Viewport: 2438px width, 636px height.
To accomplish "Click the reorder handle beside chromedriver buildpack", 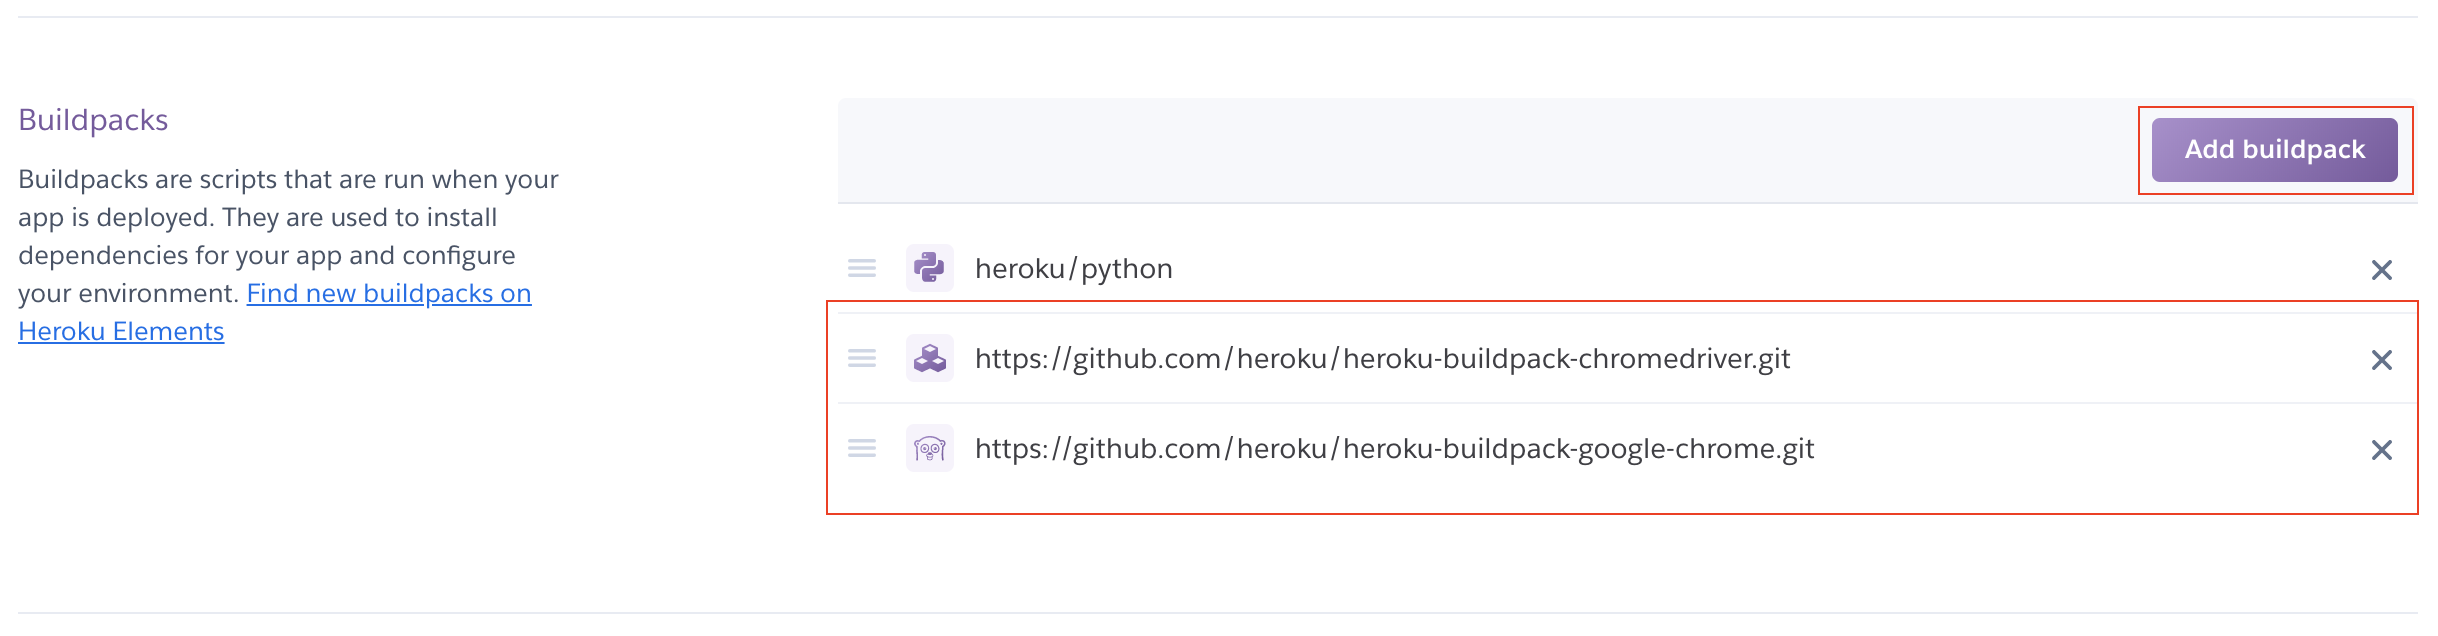I will [862, 358].
